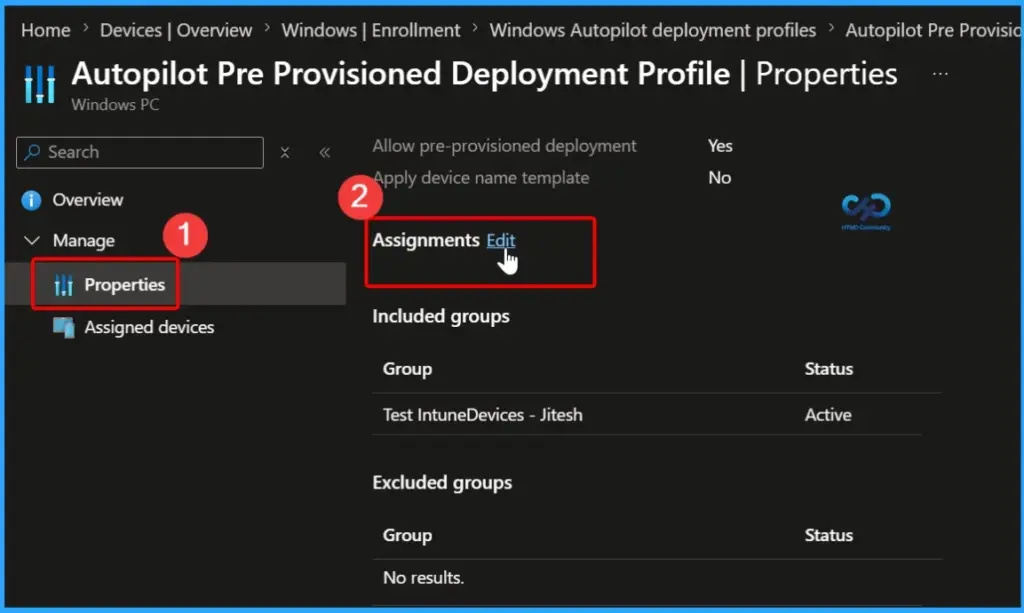
Task: Collapse the Manage section chevron
Action: 31,240
